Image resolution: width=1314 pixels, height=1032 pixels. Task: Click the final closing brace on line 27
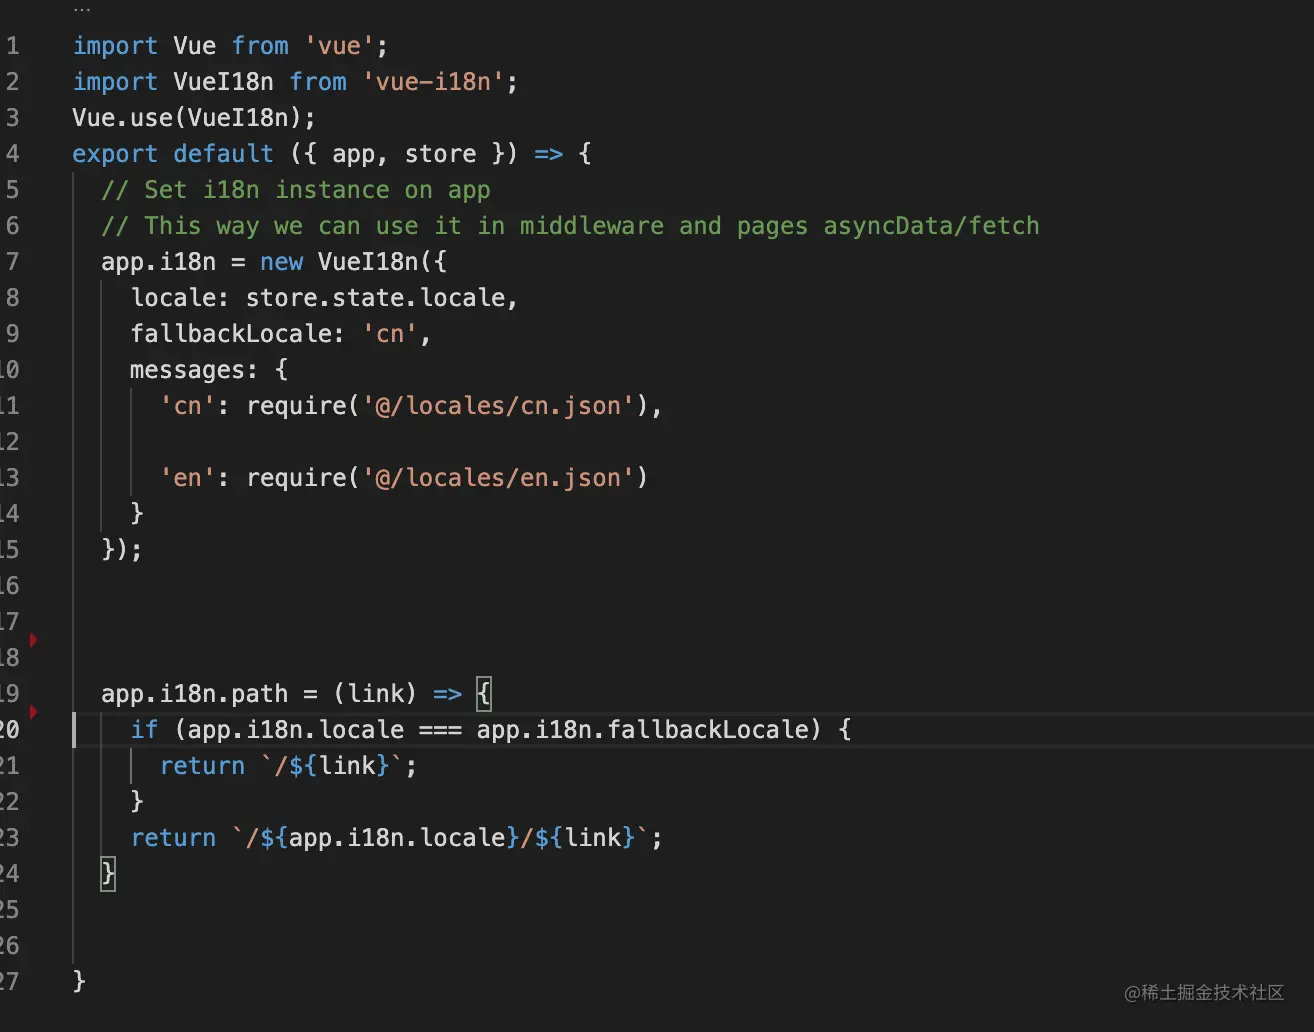[x=79, y=981]
